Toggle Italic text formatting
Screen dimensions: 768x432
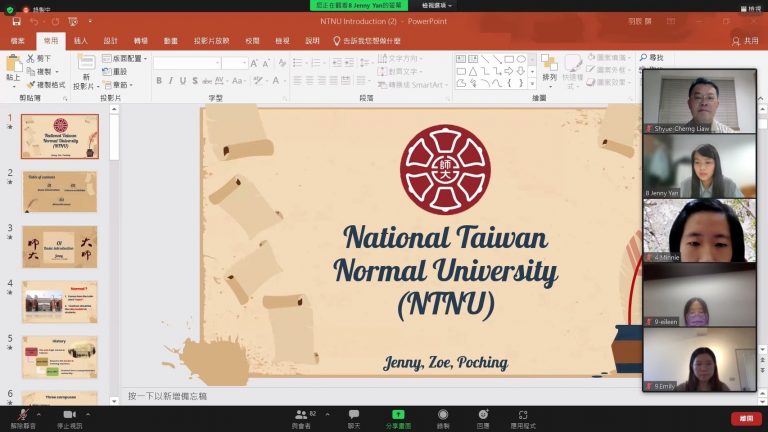point(172,81)
